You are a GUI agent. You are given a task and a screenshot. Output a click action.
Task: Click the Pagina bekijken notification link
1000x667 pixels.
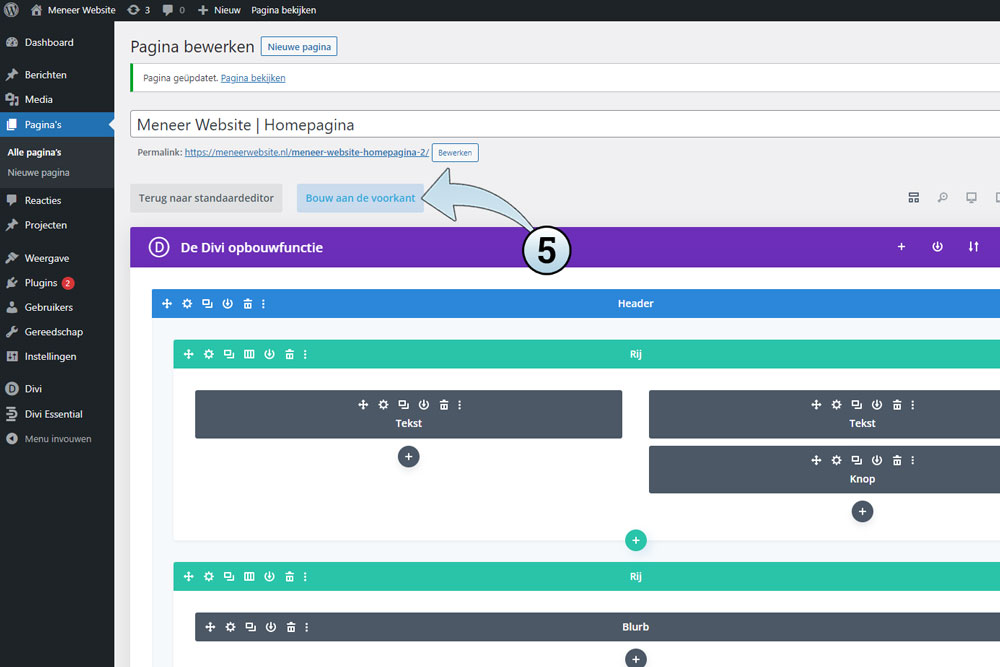tap(252, 78)
